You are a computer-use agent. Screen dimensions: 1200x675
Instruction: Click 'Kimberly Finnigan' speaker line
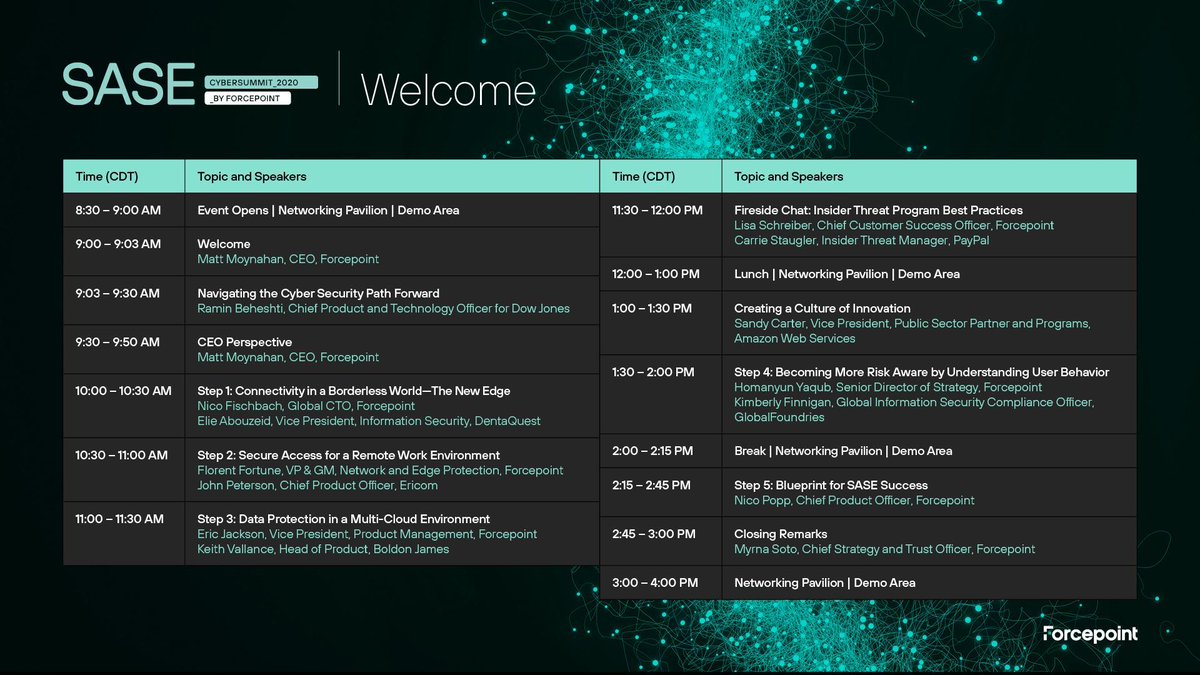coord(914,402)
